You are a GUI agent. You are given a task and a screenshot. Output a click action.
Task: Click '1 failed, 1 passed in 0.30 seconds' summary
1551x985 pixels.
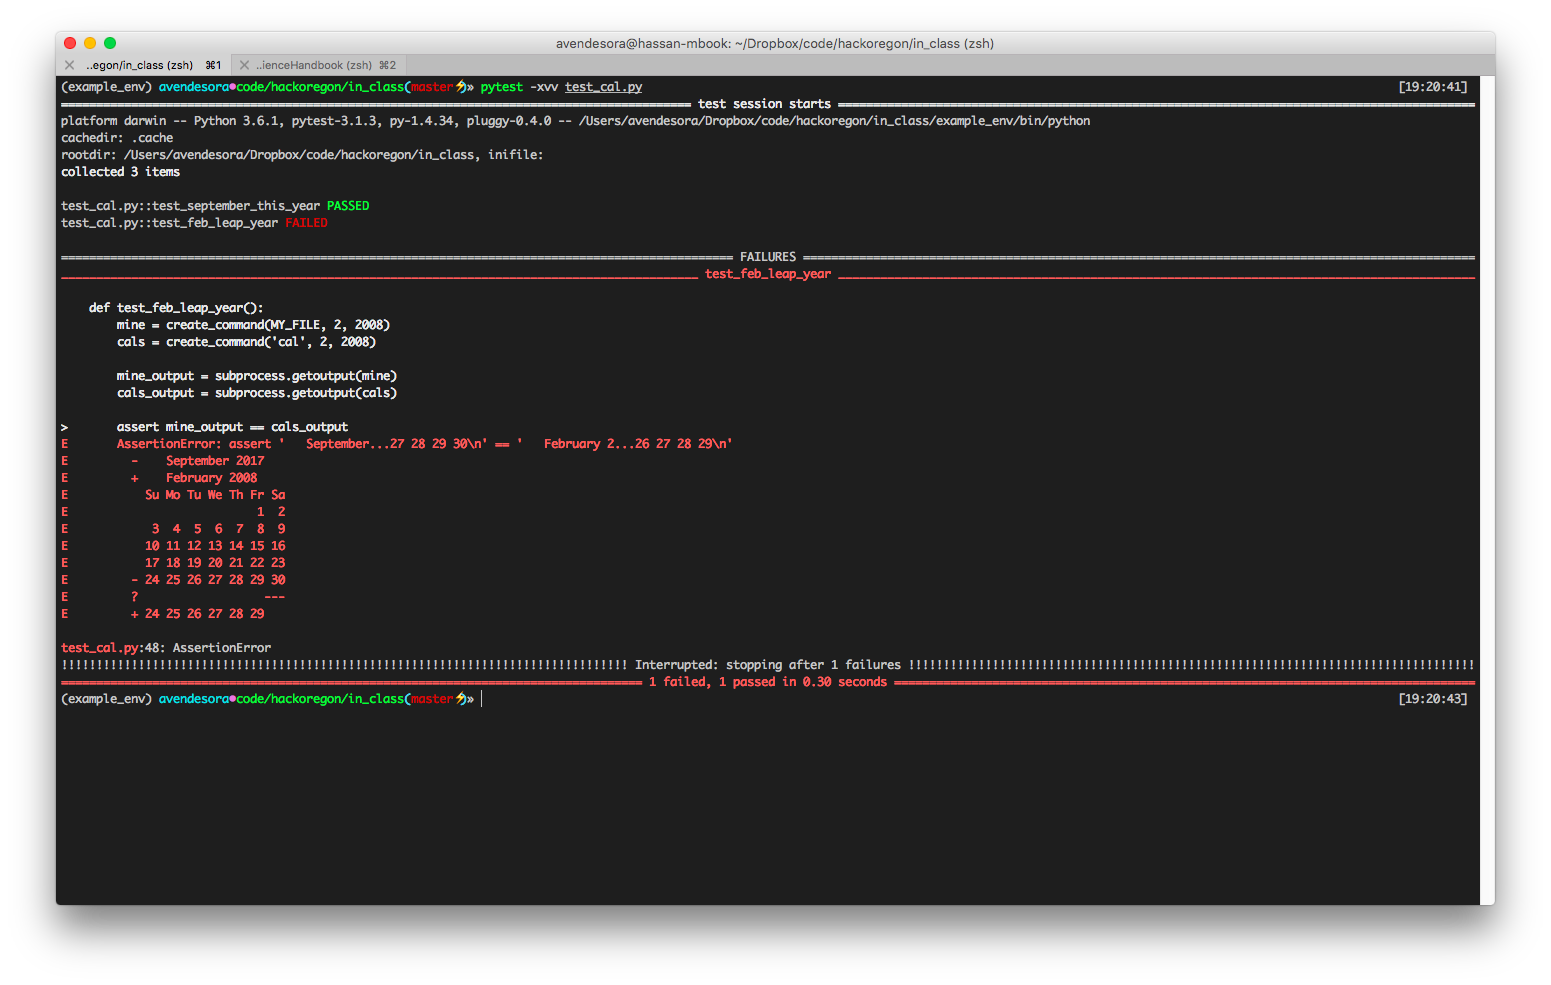click(768, 682)
